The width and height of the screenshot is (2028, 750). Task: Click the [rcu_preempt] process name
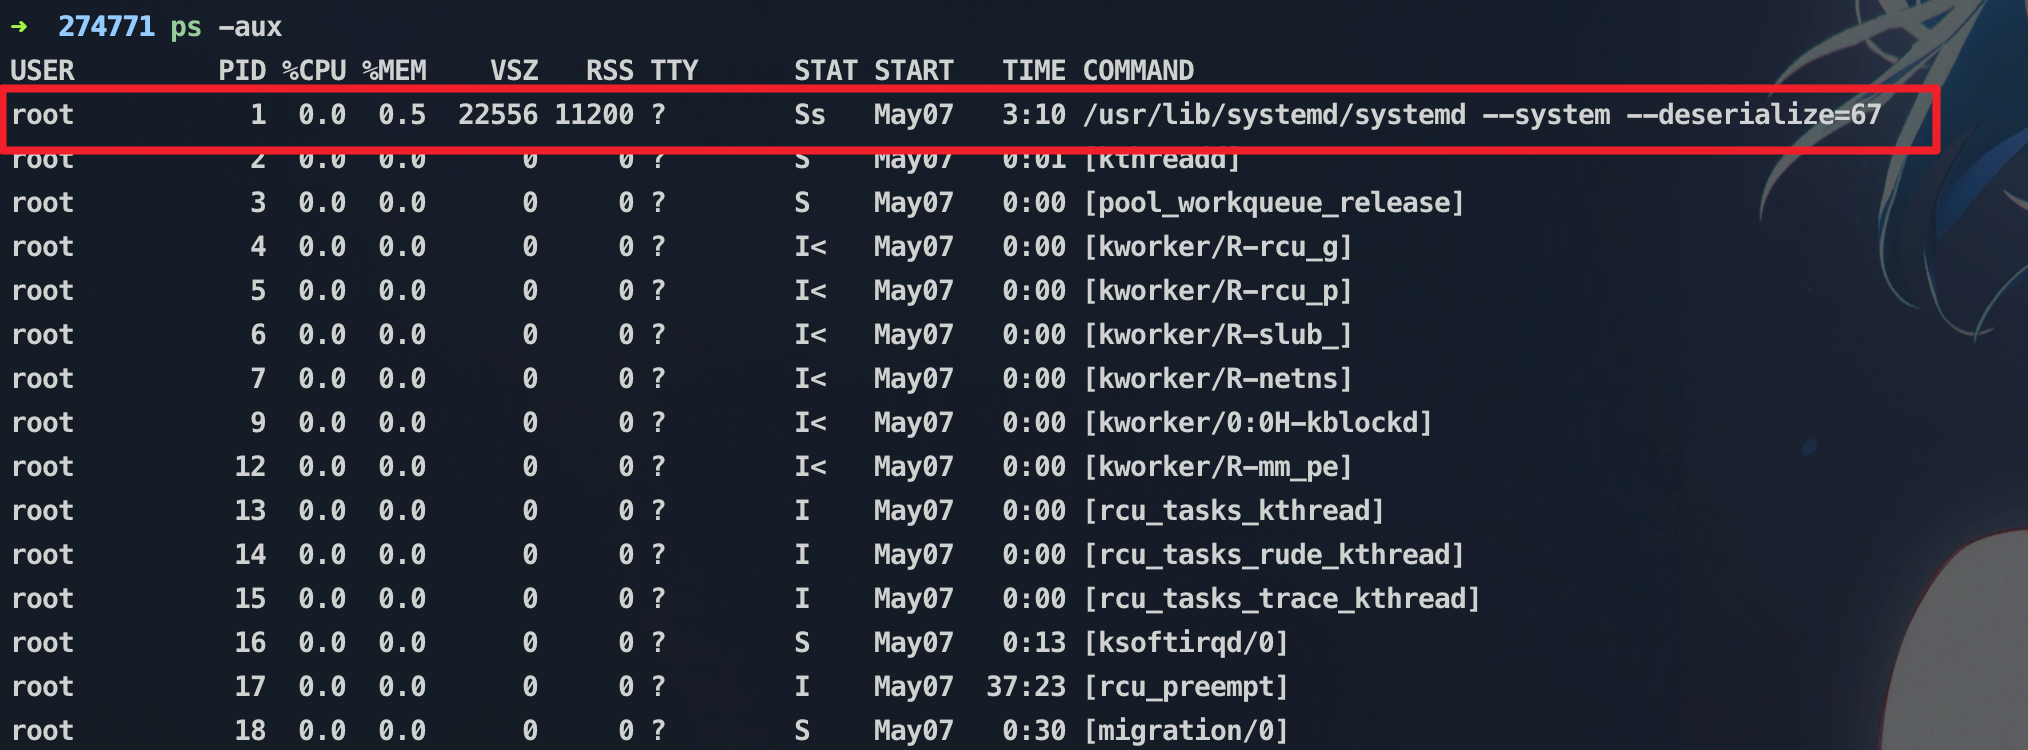point(1186,687)
